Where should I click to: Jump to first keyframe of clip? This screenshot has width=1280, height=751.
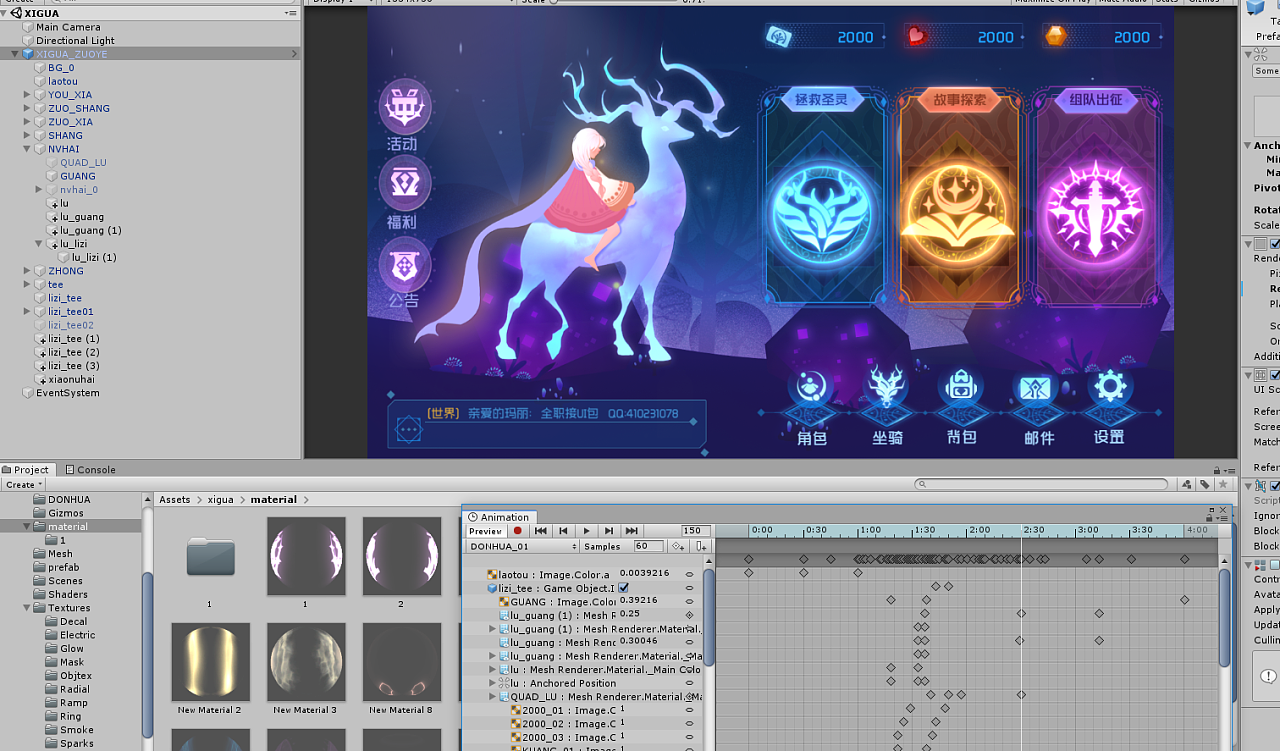[541, 531]
